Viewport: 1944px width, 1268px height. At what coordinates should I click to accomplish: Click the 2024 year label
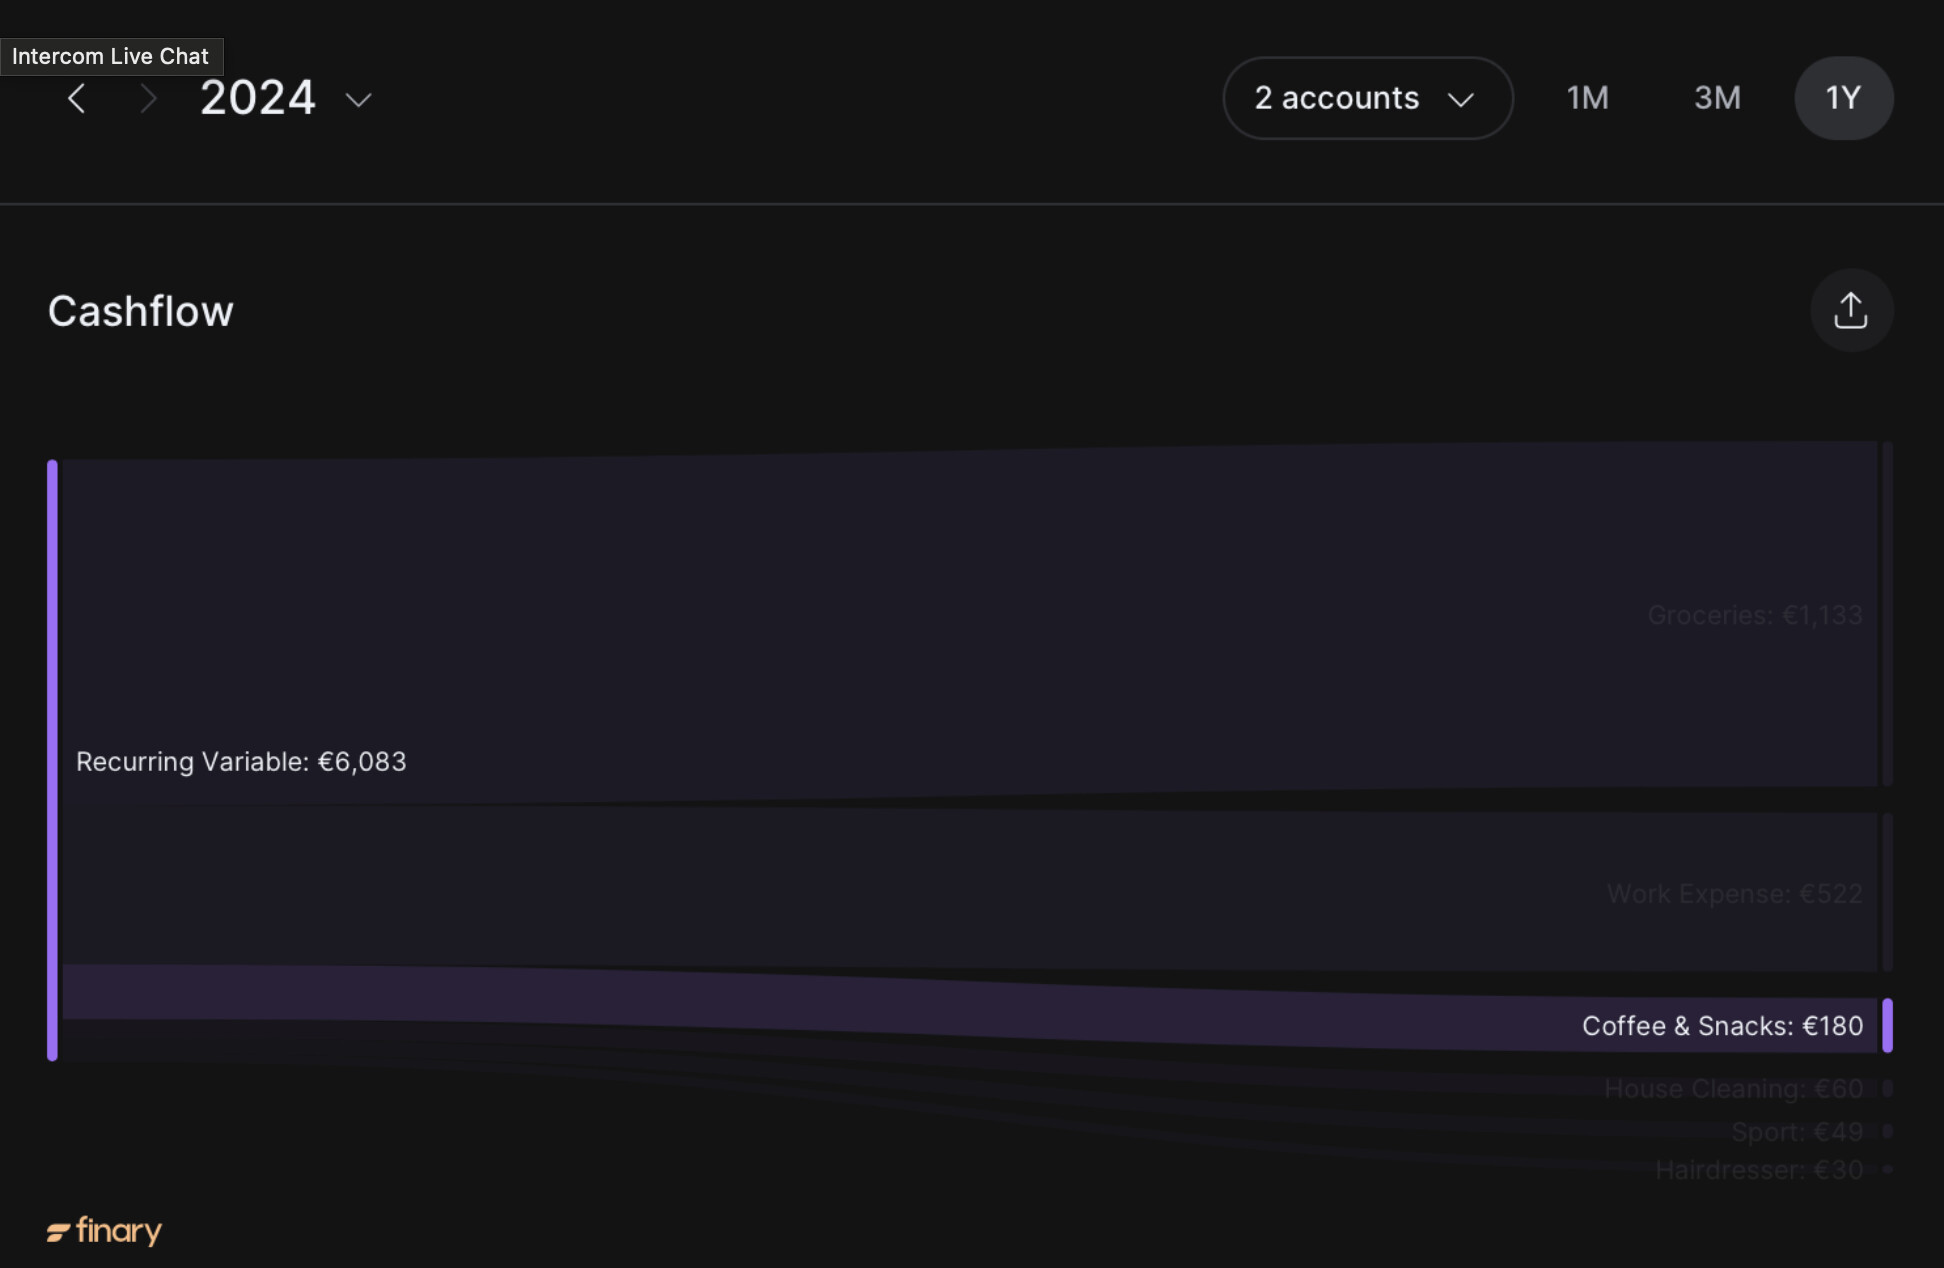click(x=258, y=98)
